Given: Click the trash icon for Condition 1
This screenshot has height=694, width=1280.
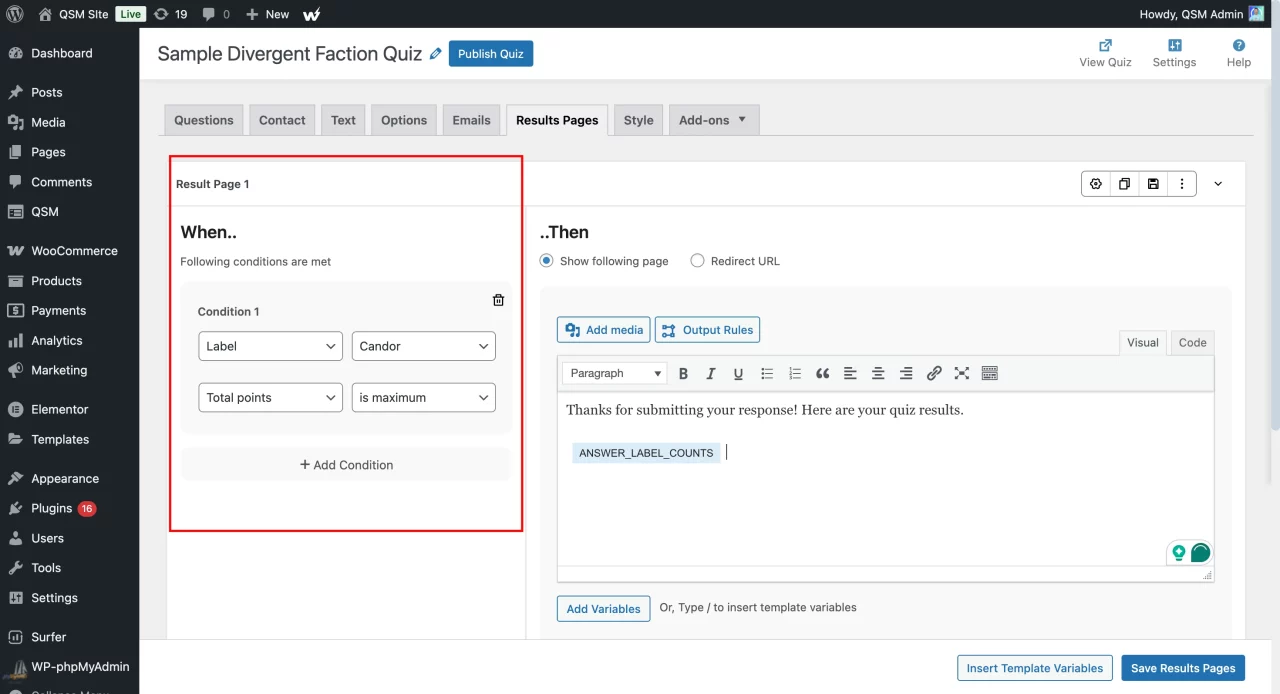Looking at the screenshot, I should click(498, 299).
